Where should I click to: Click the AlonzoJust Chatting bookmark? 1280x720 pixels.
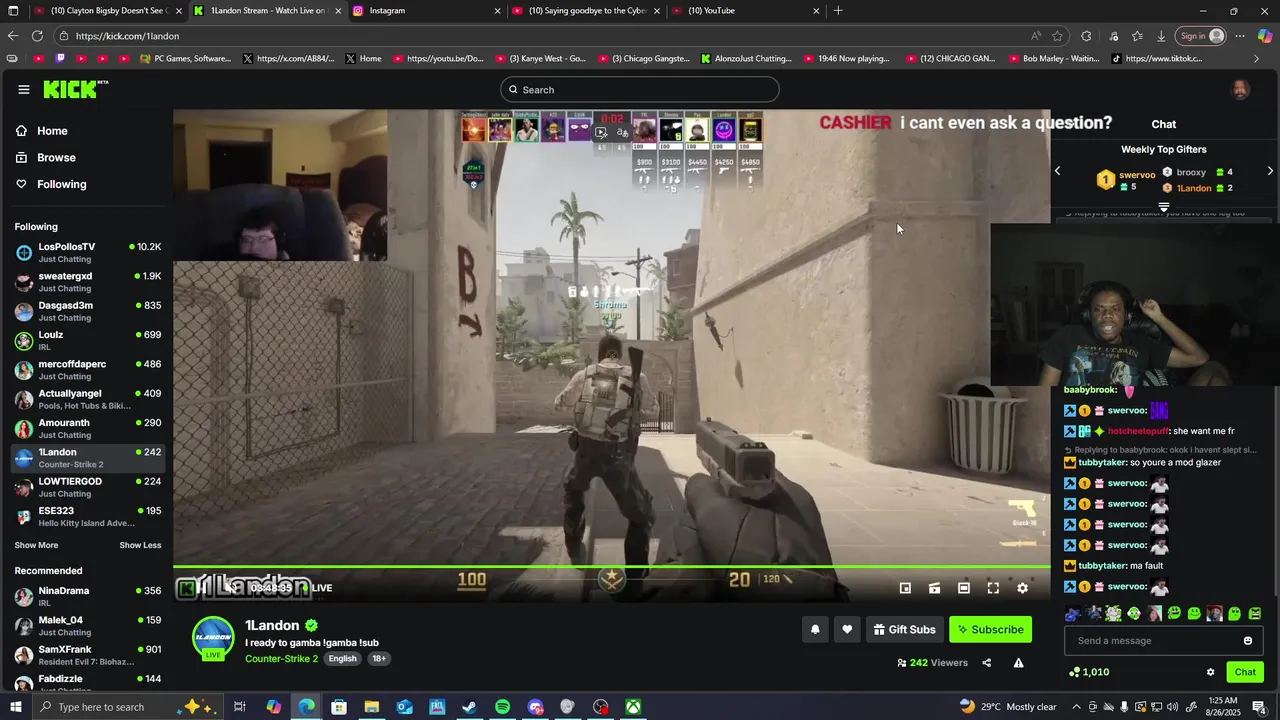[745, 59]
